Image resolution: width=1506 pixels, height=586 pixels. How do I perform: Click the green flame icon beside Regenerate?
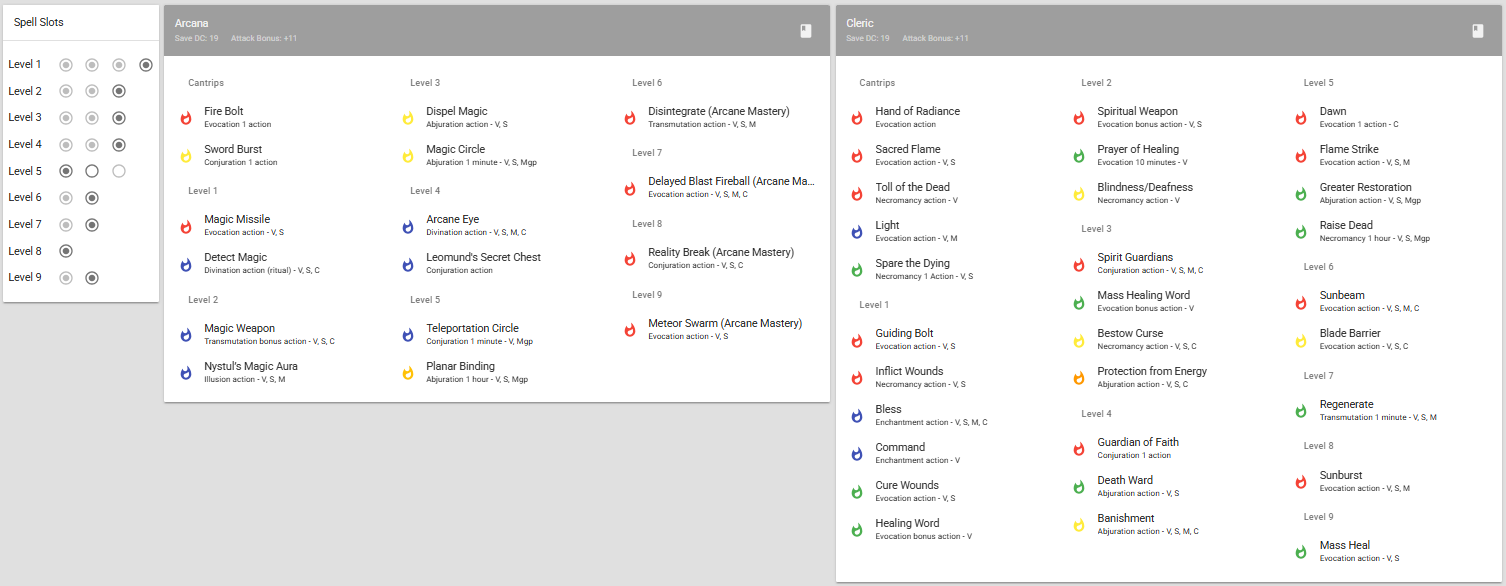coord(1300,411)
